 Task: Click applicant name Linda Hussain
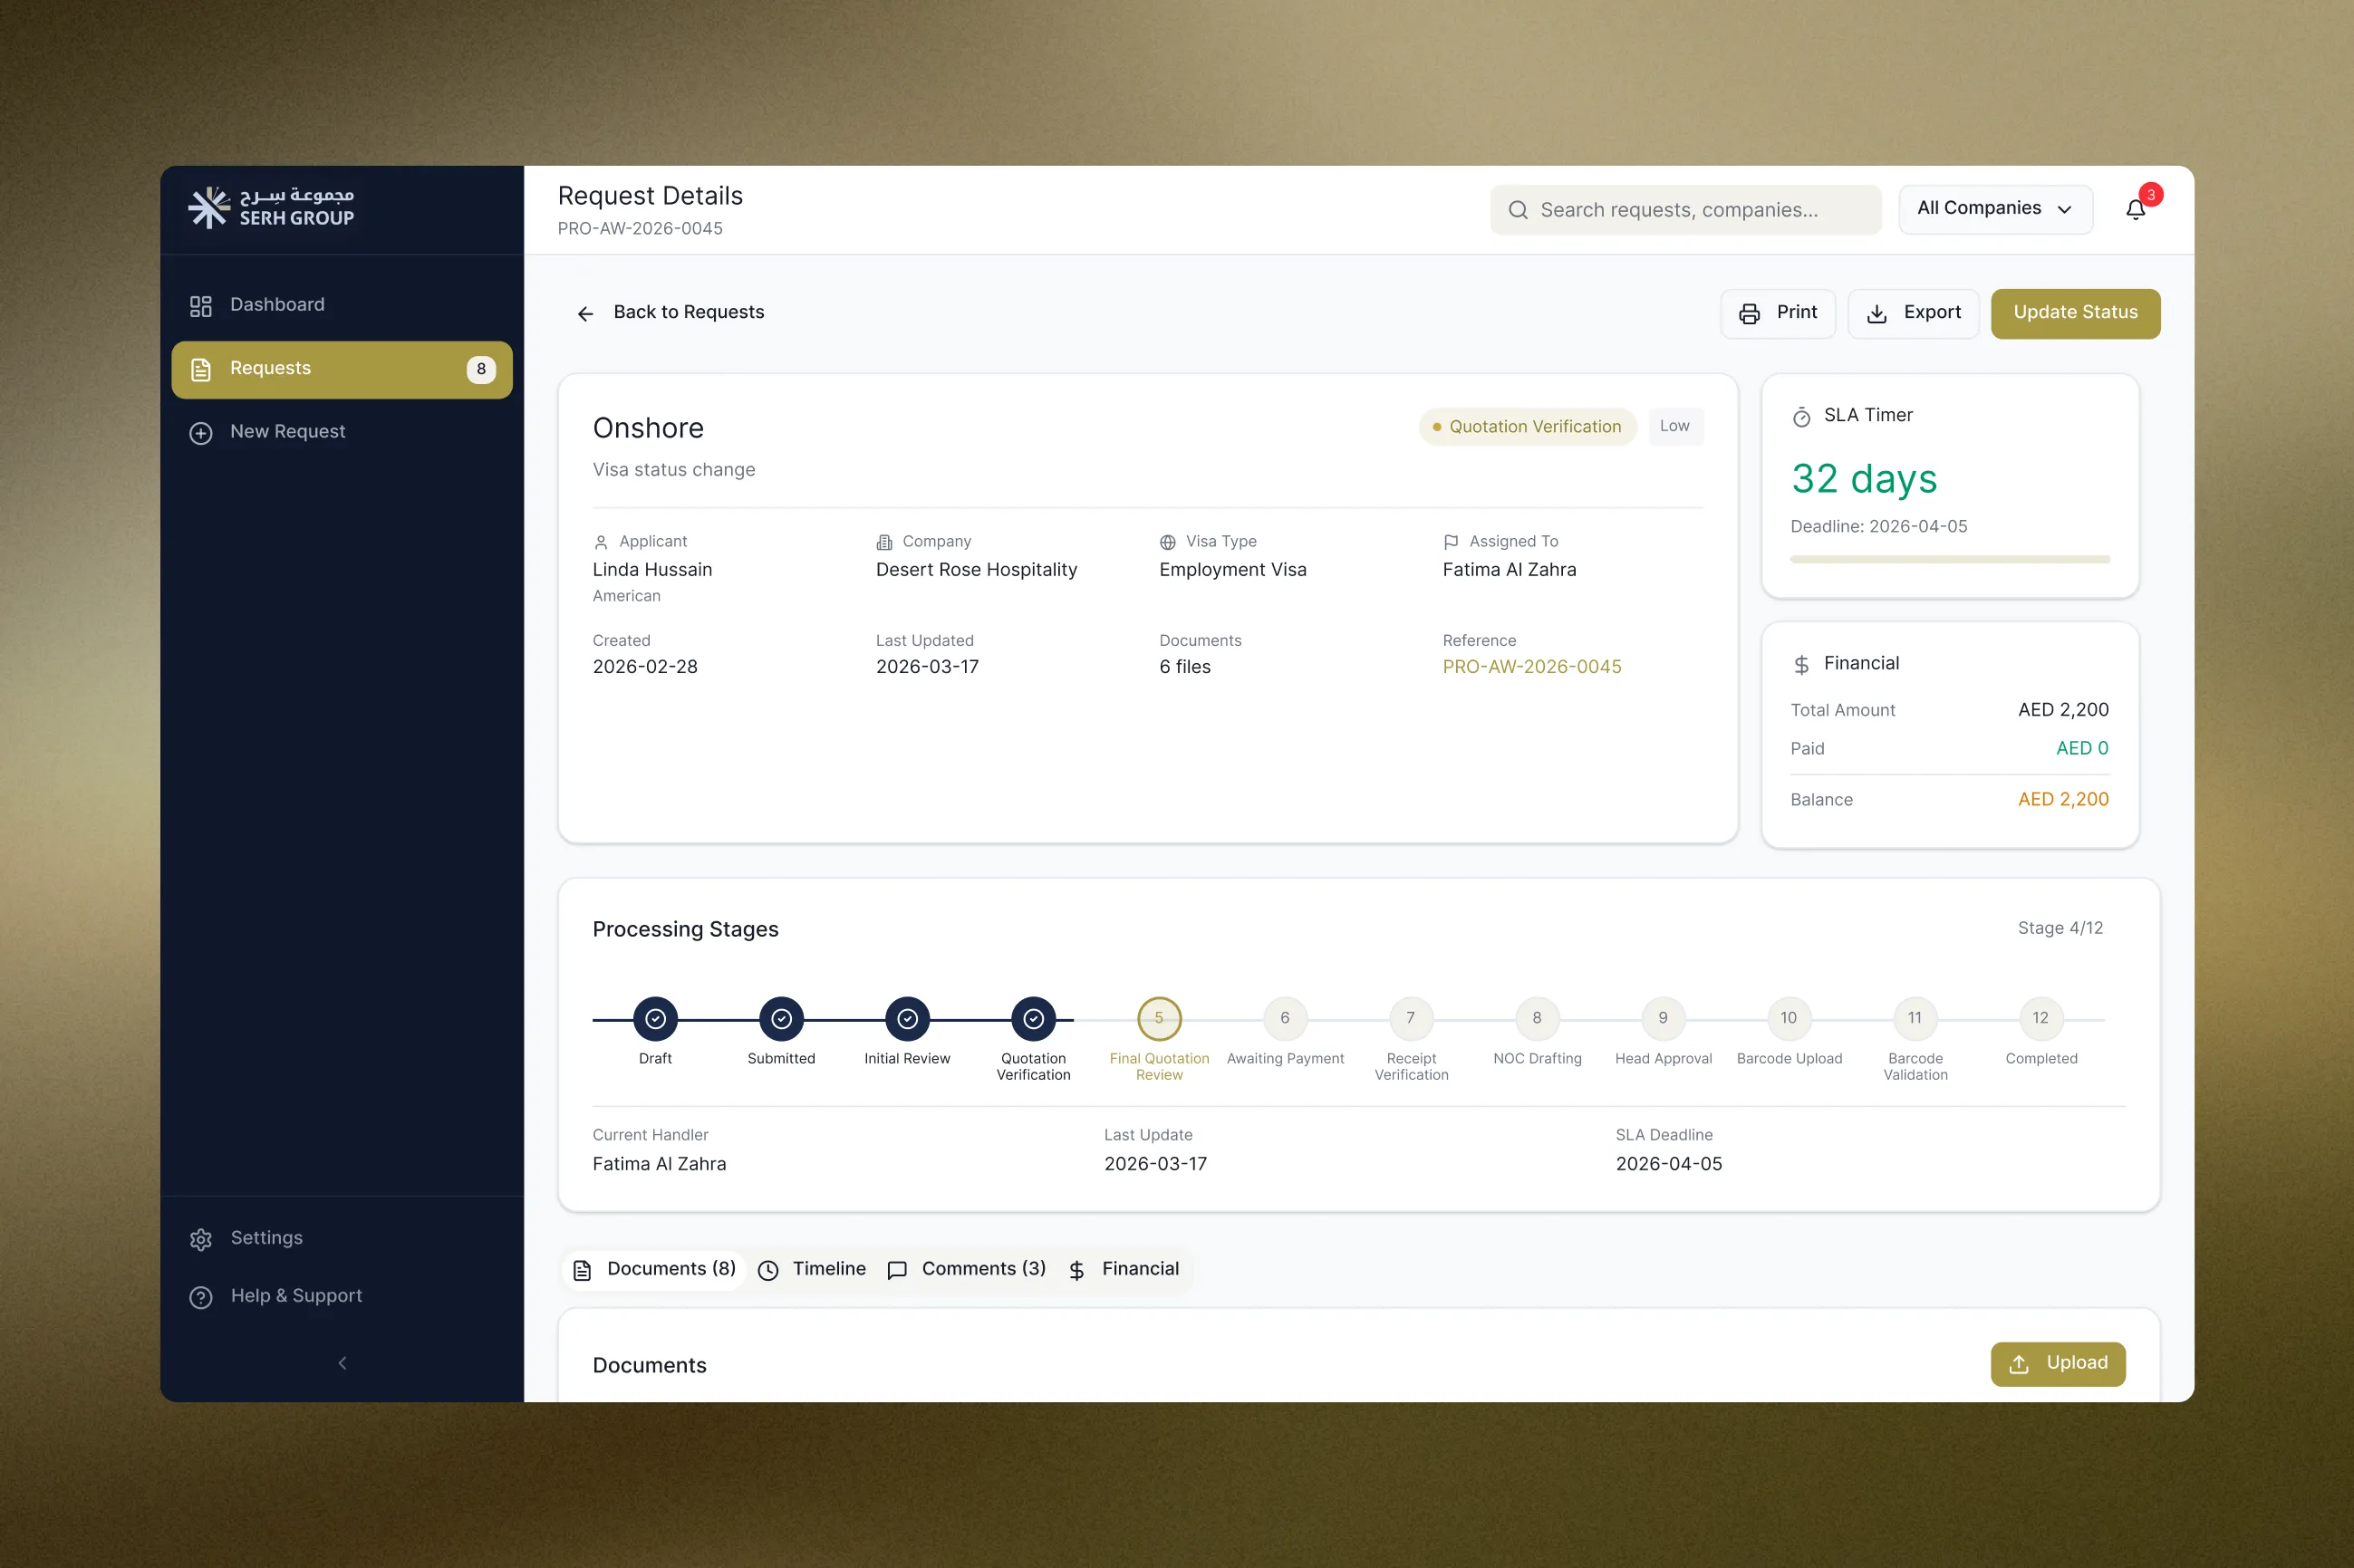[652, 570]
